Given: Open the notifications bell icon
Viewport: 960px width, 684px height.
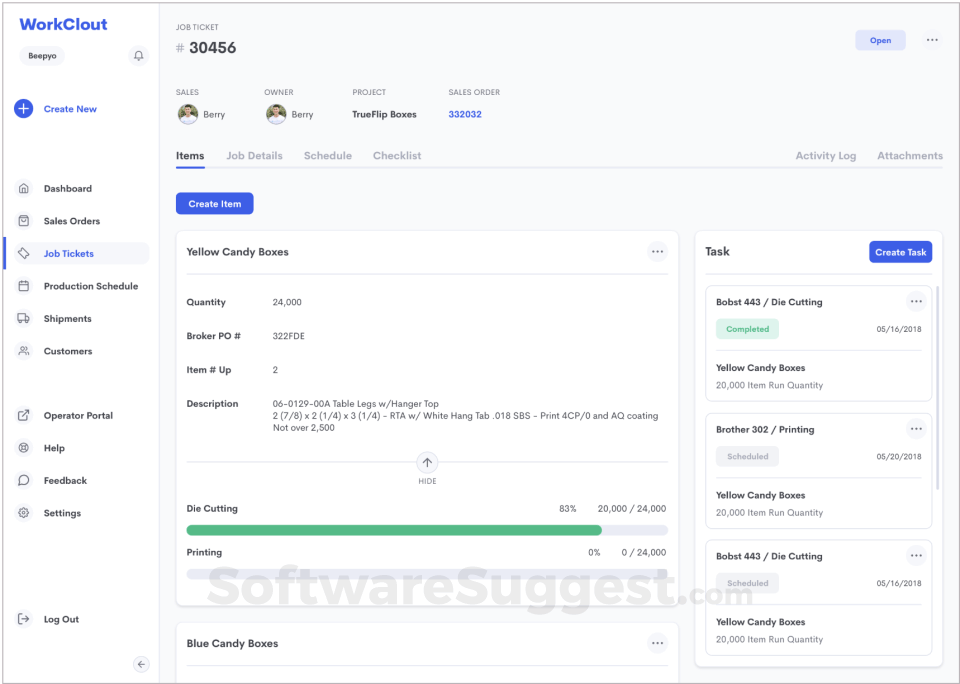Looking at the screenshot, I should (x=138, y=56).
